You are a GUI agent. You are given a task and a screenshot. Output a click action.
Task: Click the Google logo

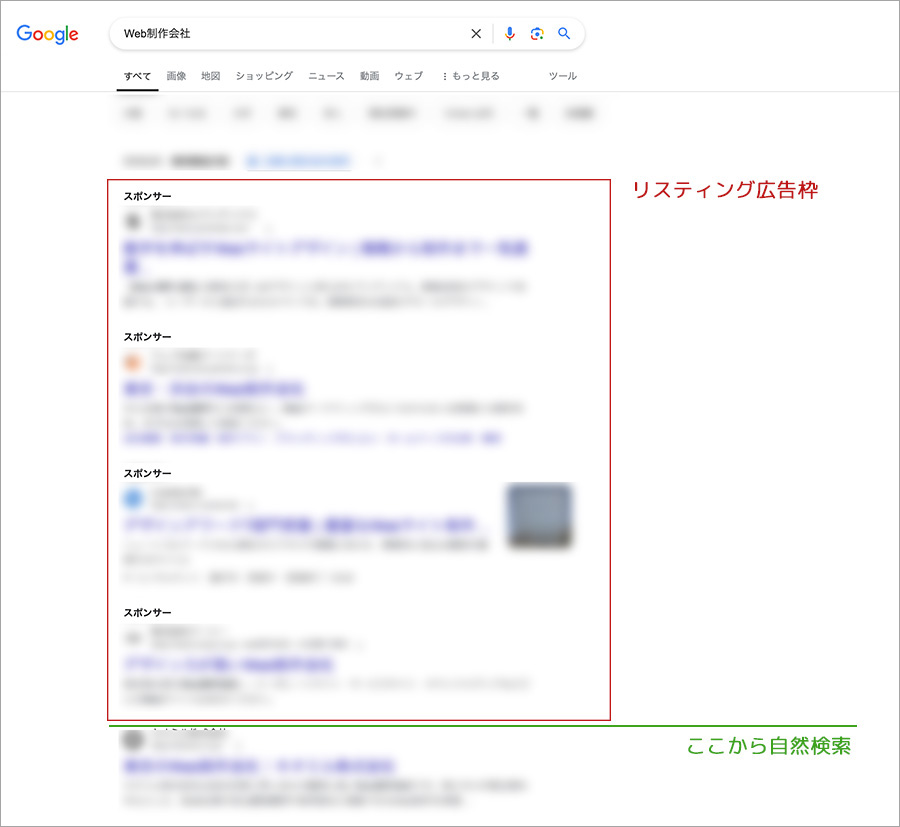(47, 34)
